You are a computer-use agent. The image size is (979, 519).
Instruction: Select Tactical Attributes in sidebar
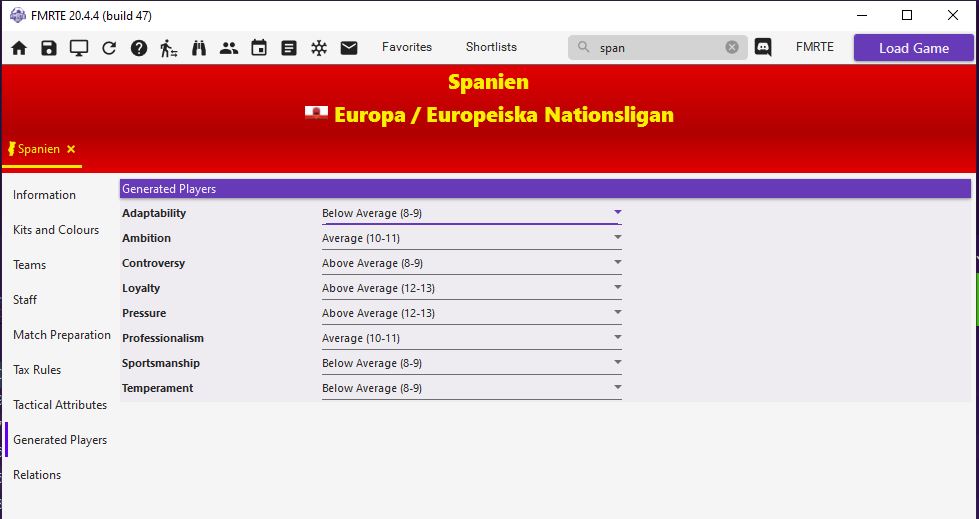(x=60, y=405)
